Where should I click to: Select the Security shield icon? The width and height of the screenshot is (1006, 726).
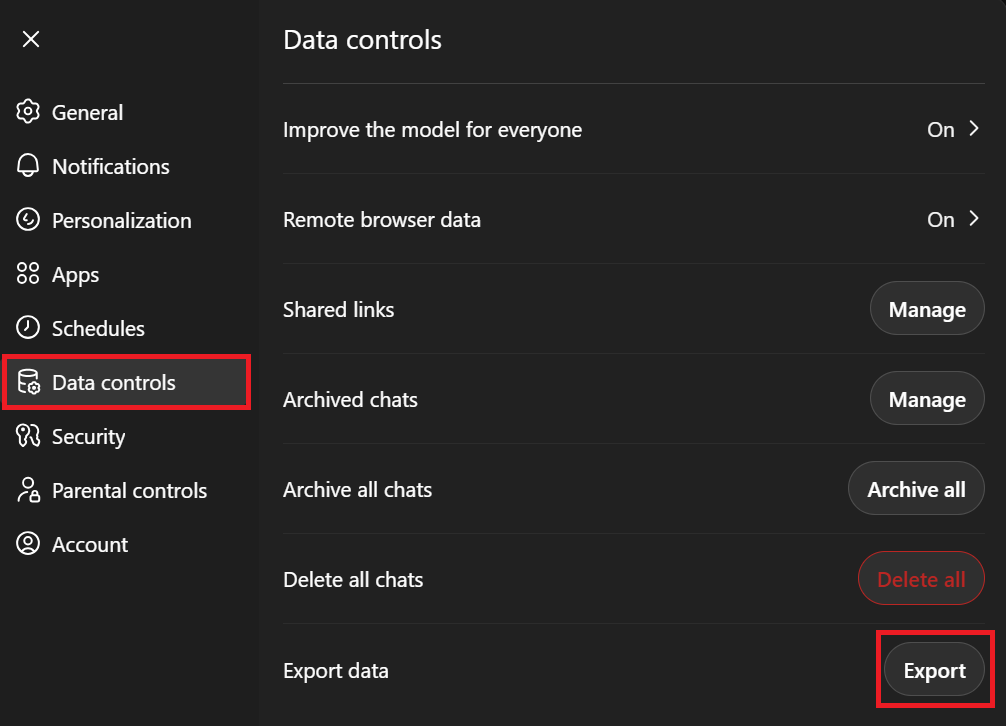point(30,436)
